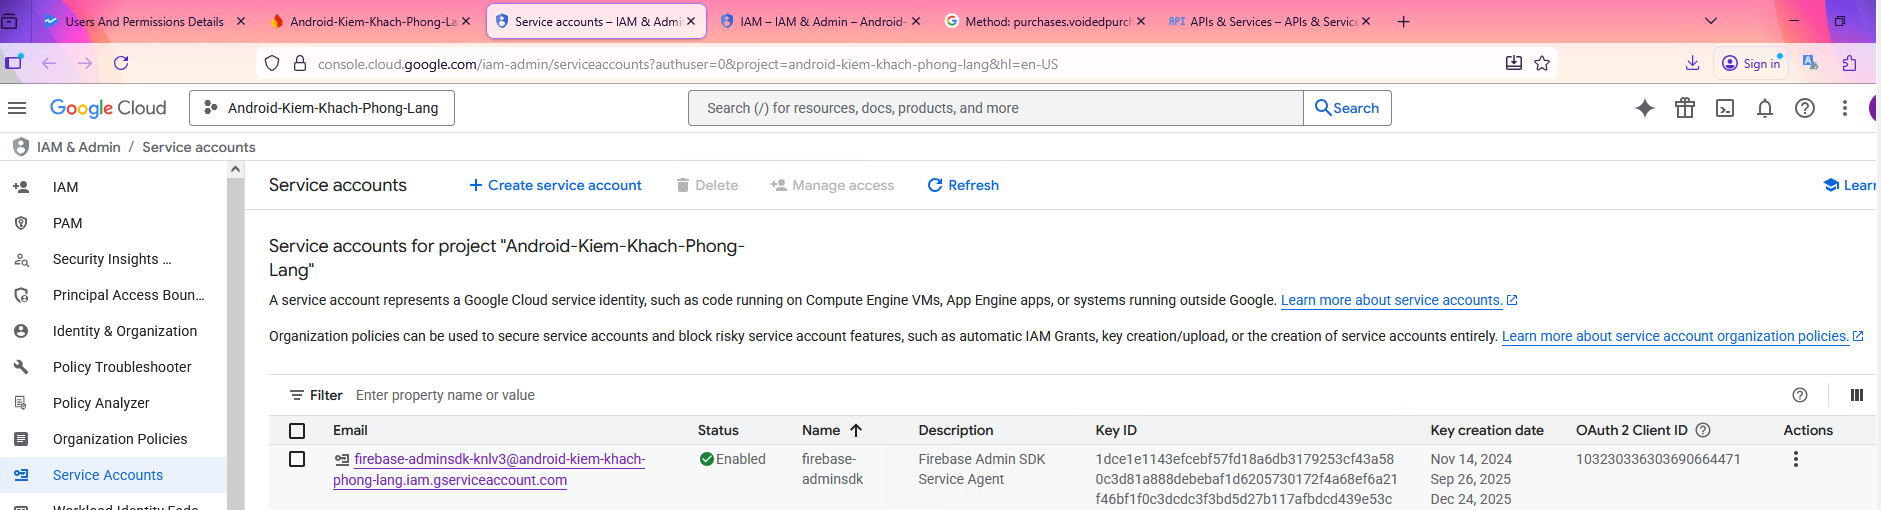This screenshot has width=1881, height=510.
Task: Open the Android-Kiem-Khach-Phong-Lang project picker
Action: (x=321, y=108)
